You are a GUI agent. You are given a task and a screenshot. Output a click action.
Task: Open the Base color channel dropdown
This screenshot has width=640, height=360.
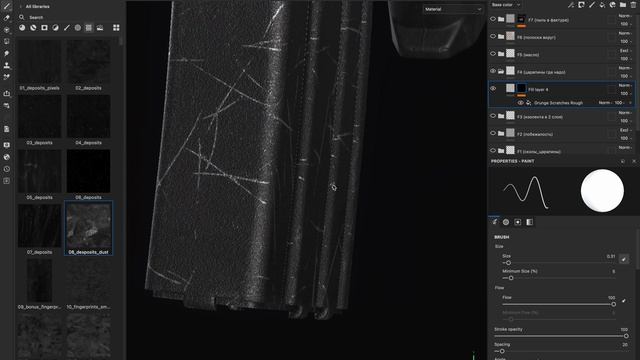click(506, 5)
